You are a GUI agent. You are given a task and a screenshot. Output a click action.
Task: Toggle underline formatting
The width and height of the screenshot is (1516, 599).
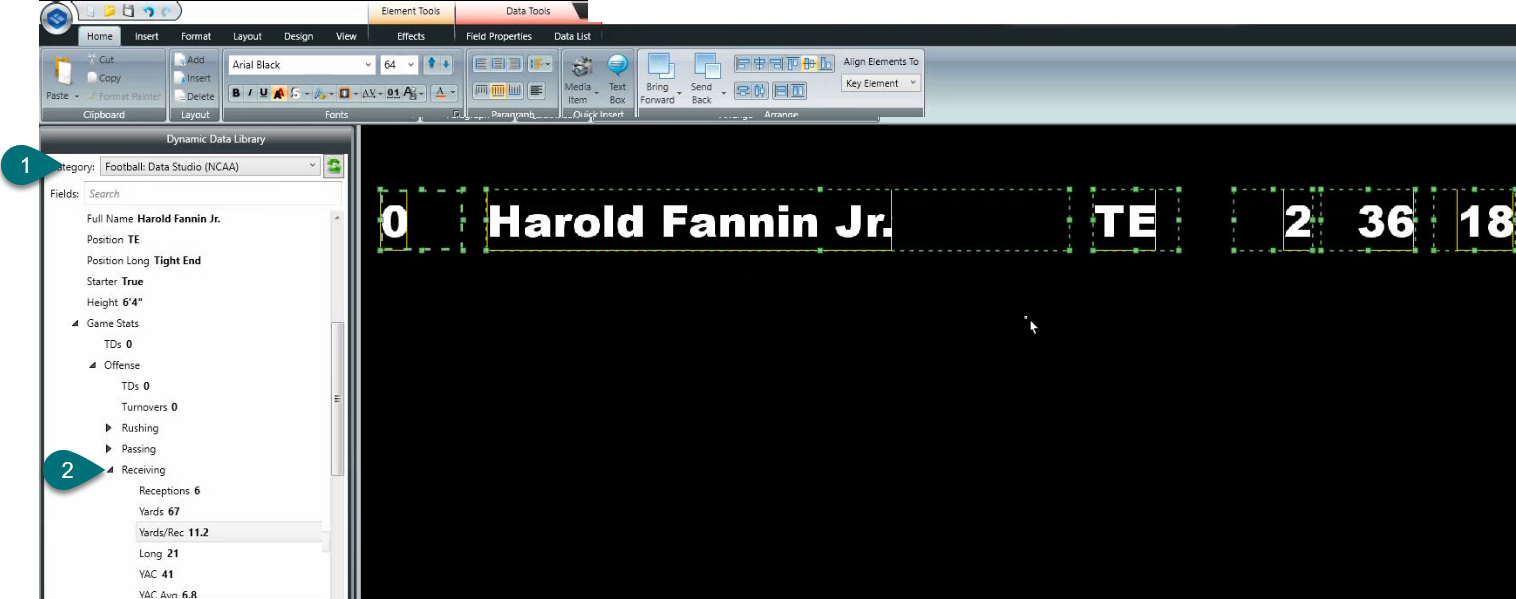pos(264,93)
